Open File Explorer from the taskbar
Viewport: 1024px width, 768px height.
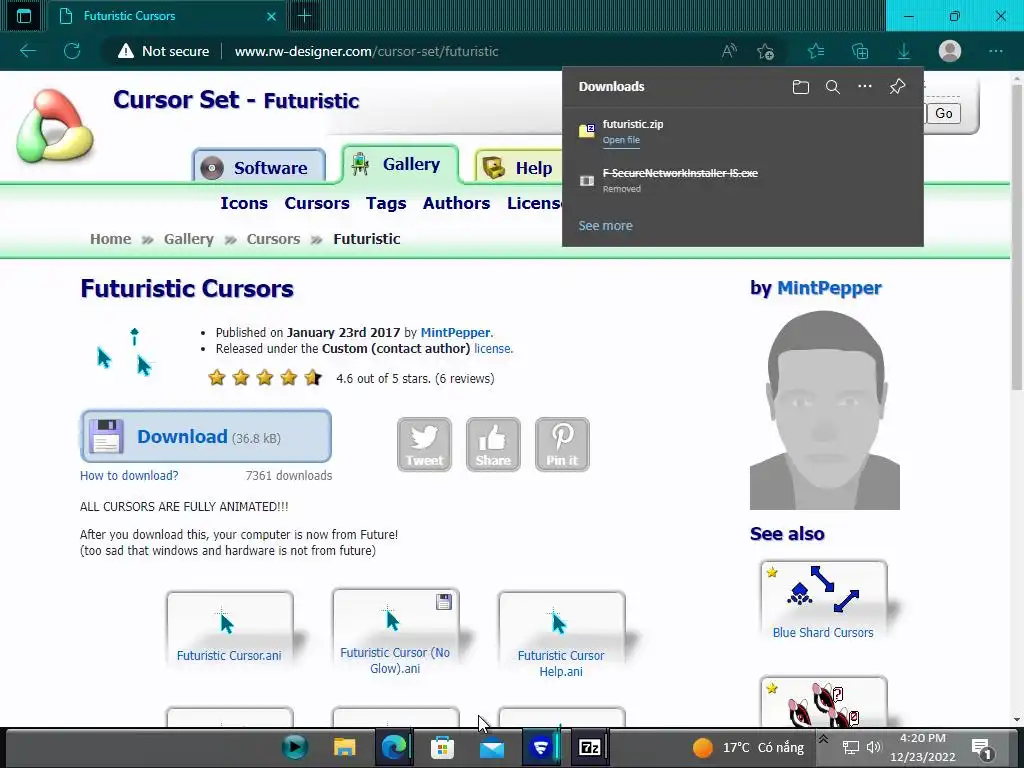[344, 747]
